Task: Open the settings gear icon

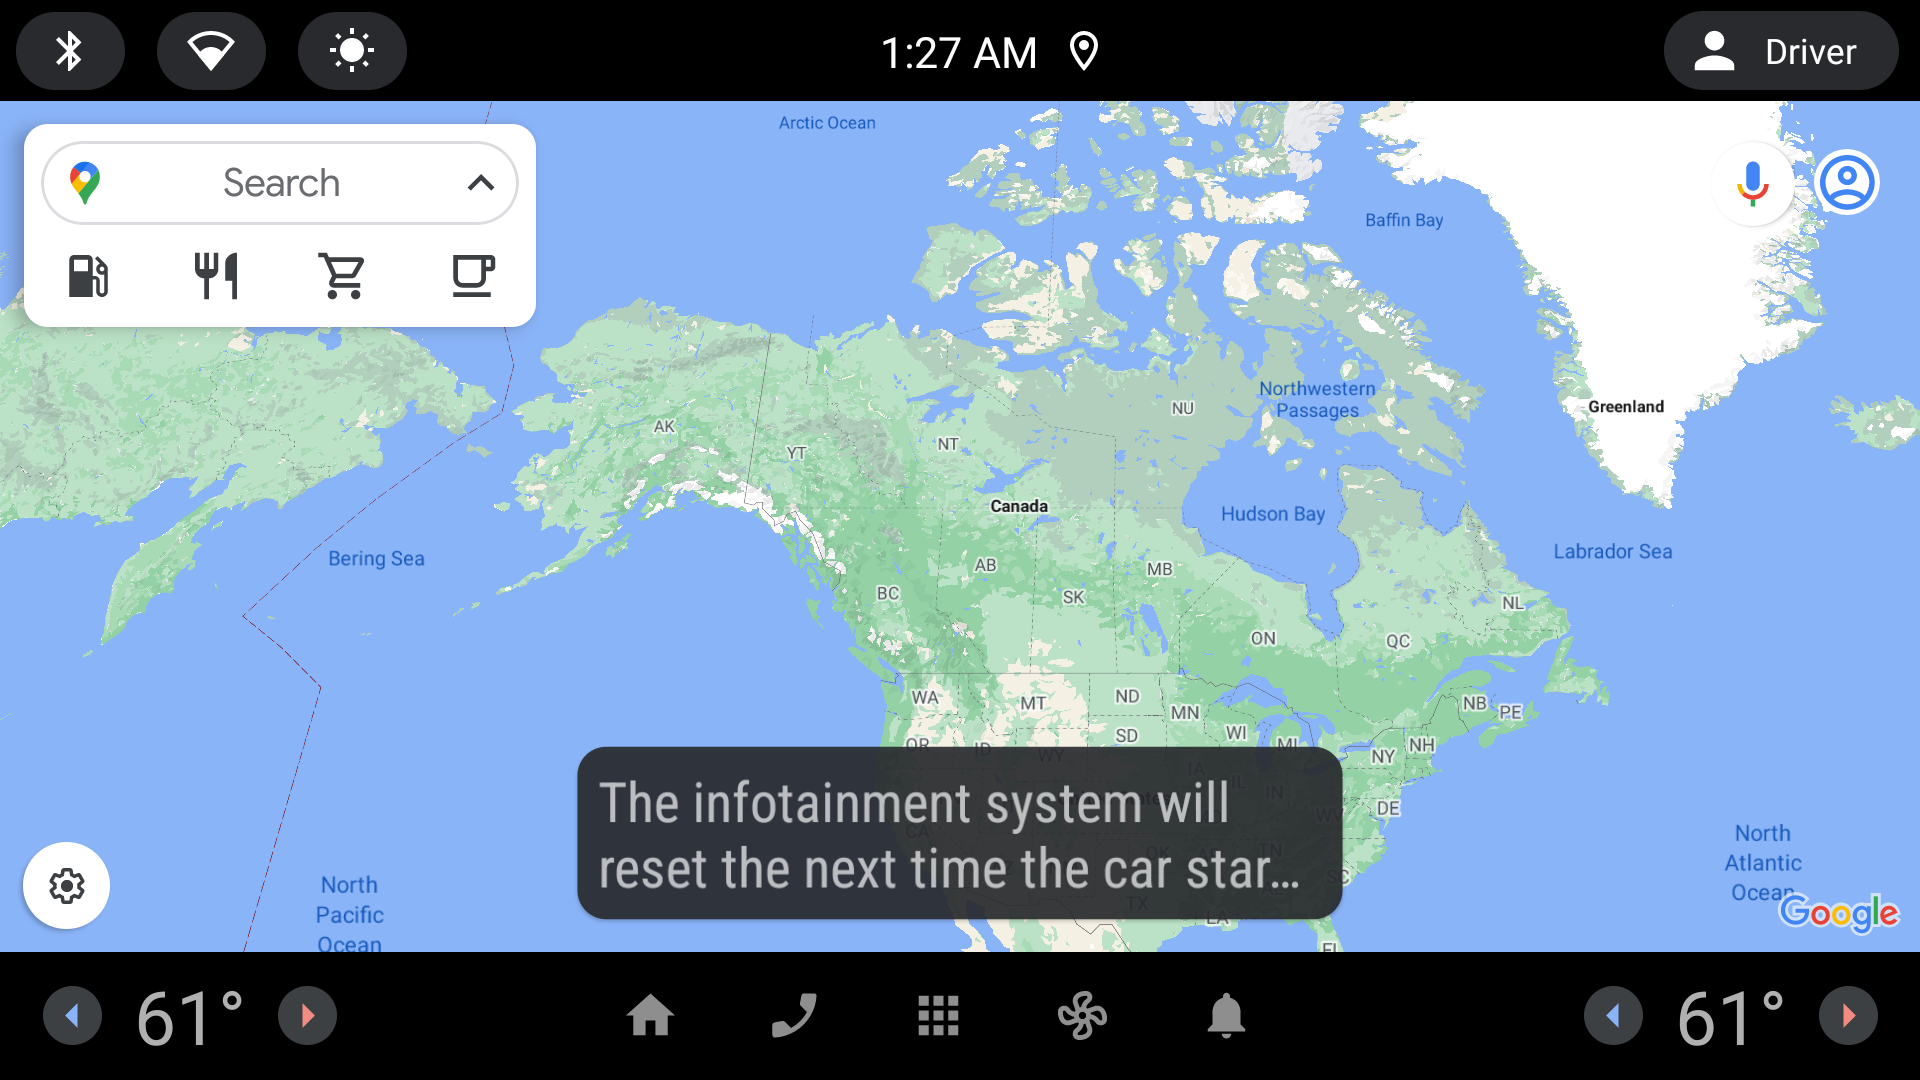Action: pos(65,885)
